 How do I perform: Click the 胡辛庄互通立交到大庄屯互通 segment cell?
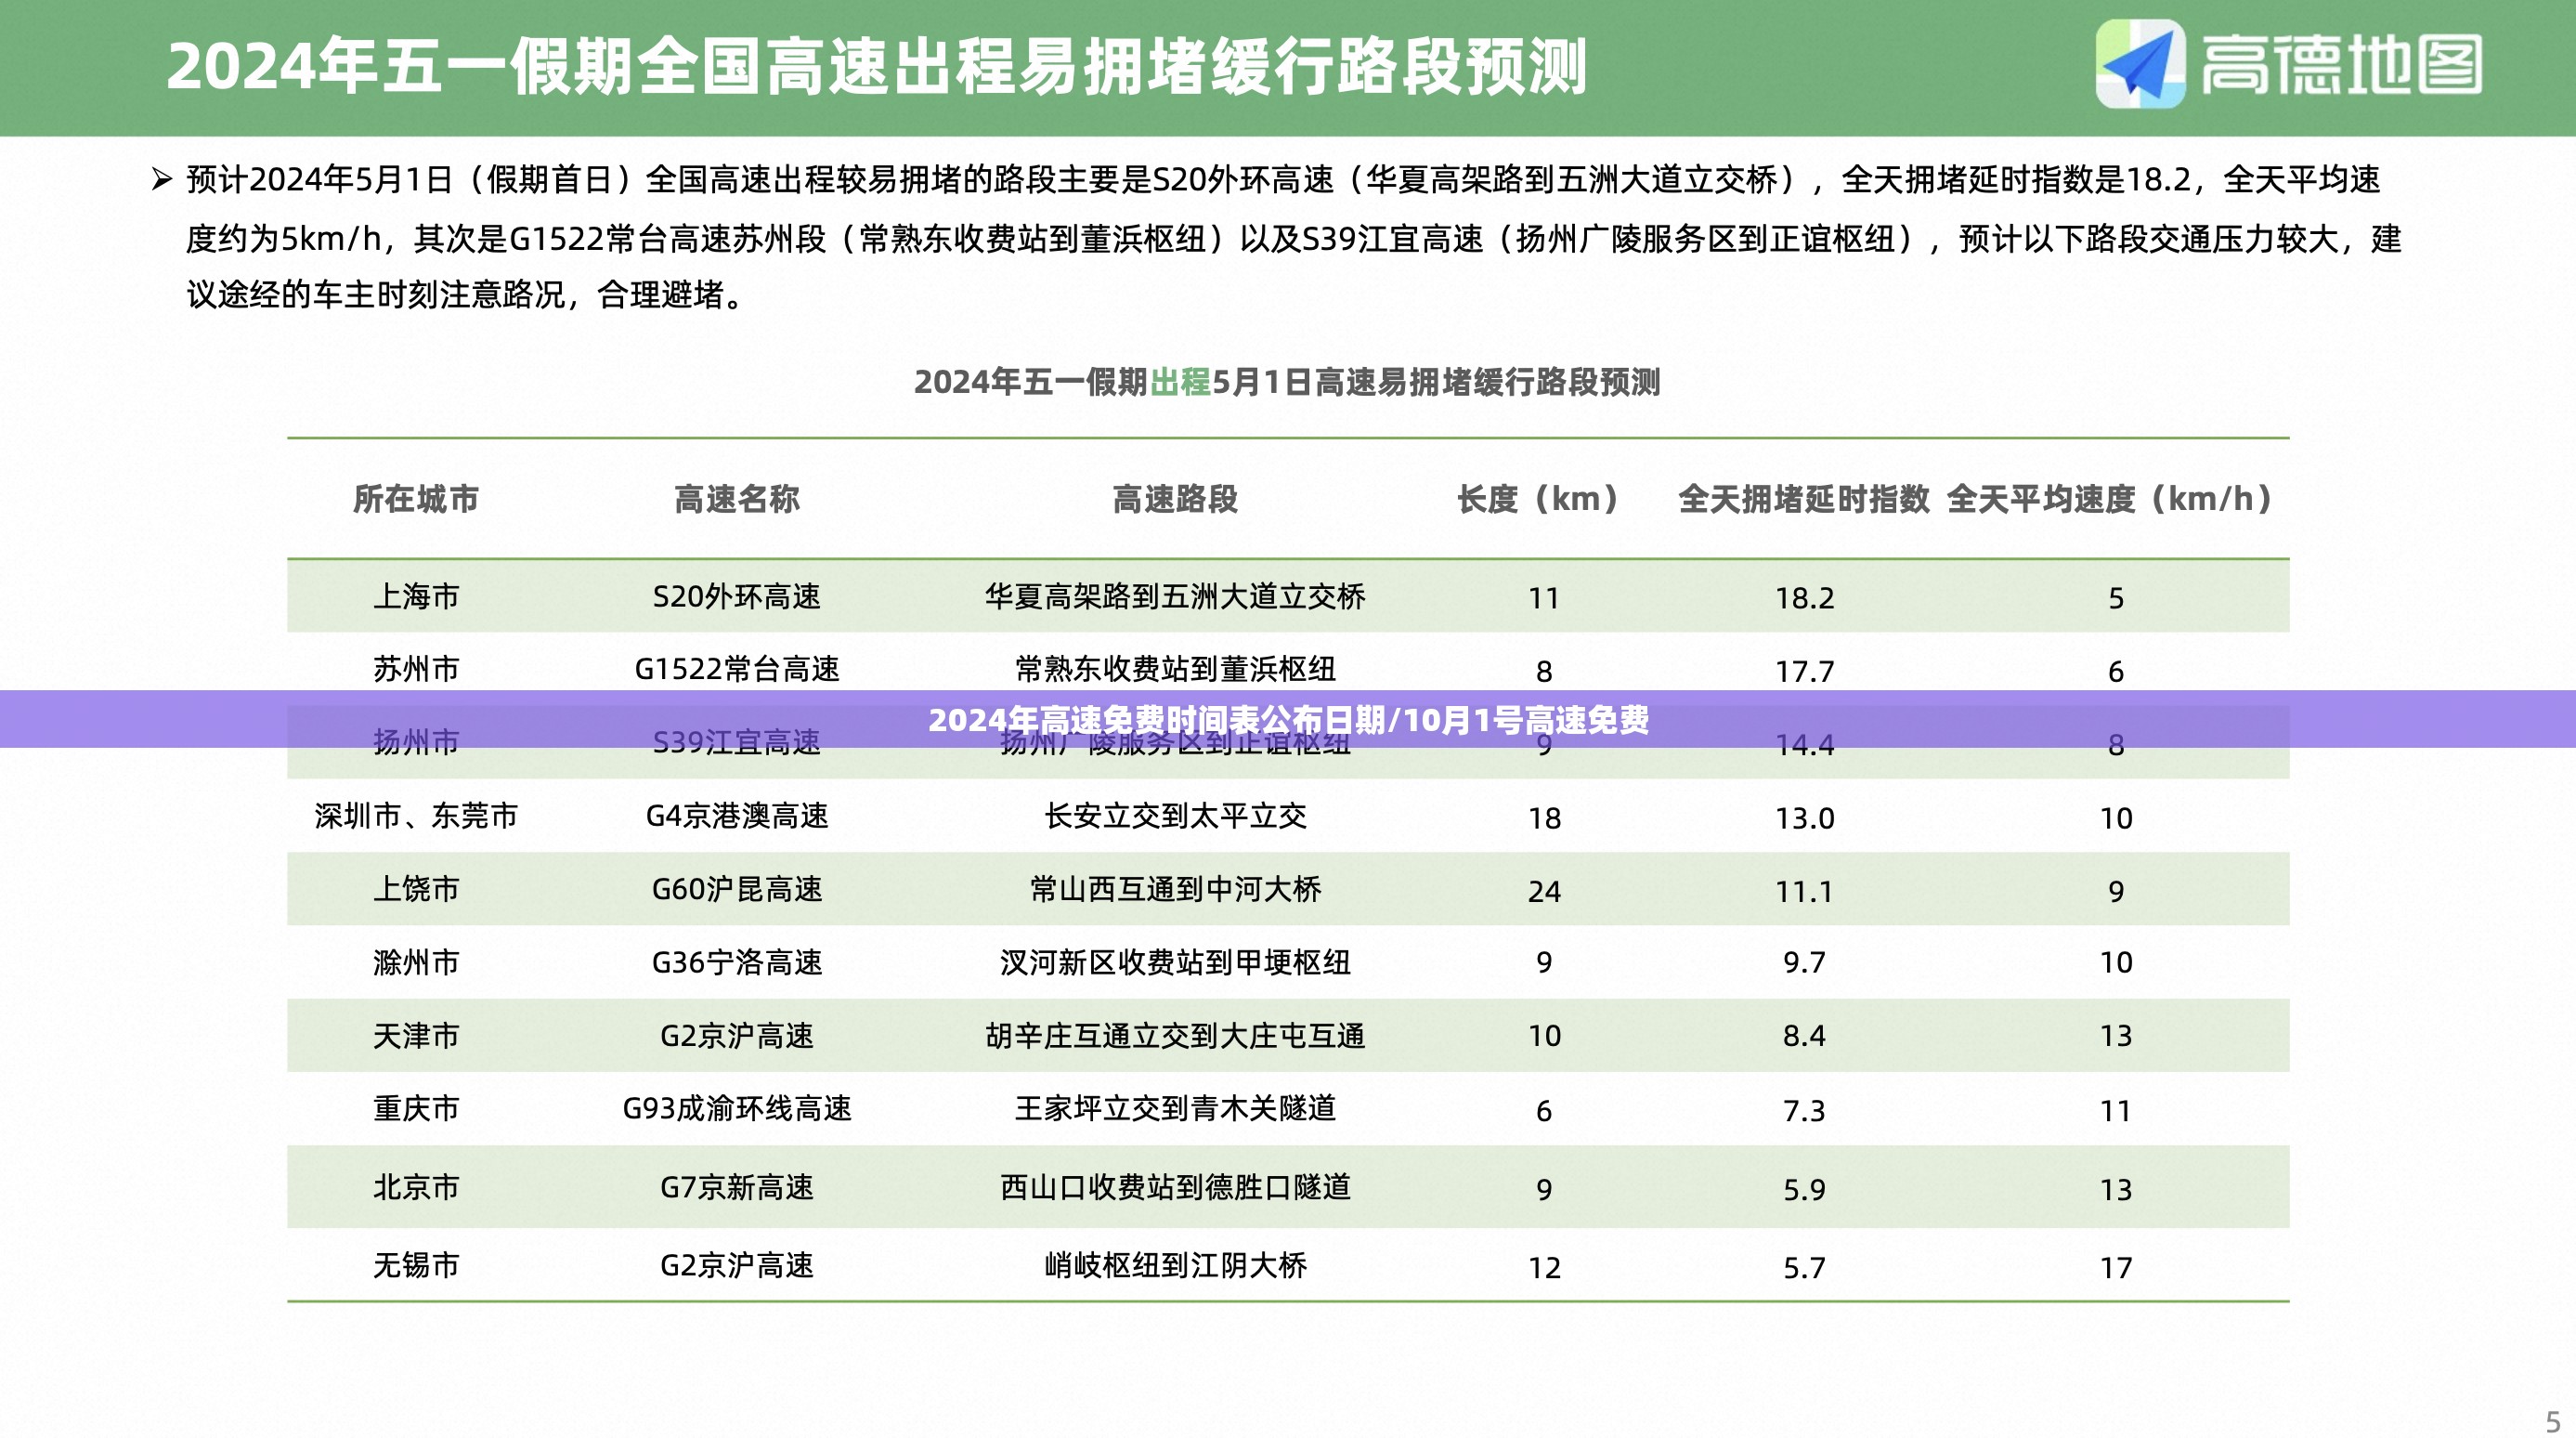1175,1035
